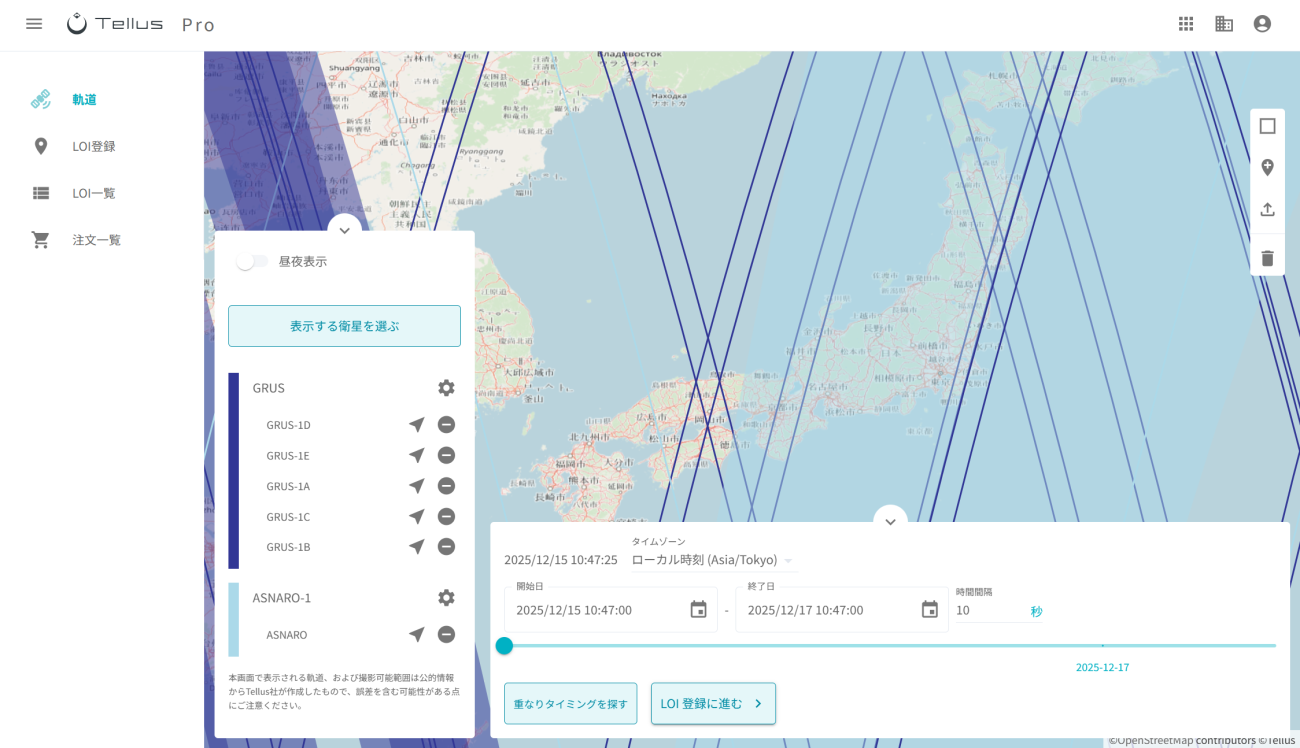Collapse the satellite list panel chevron
The width and height of the screenshot is (1300, 748).
pos(344,230)
